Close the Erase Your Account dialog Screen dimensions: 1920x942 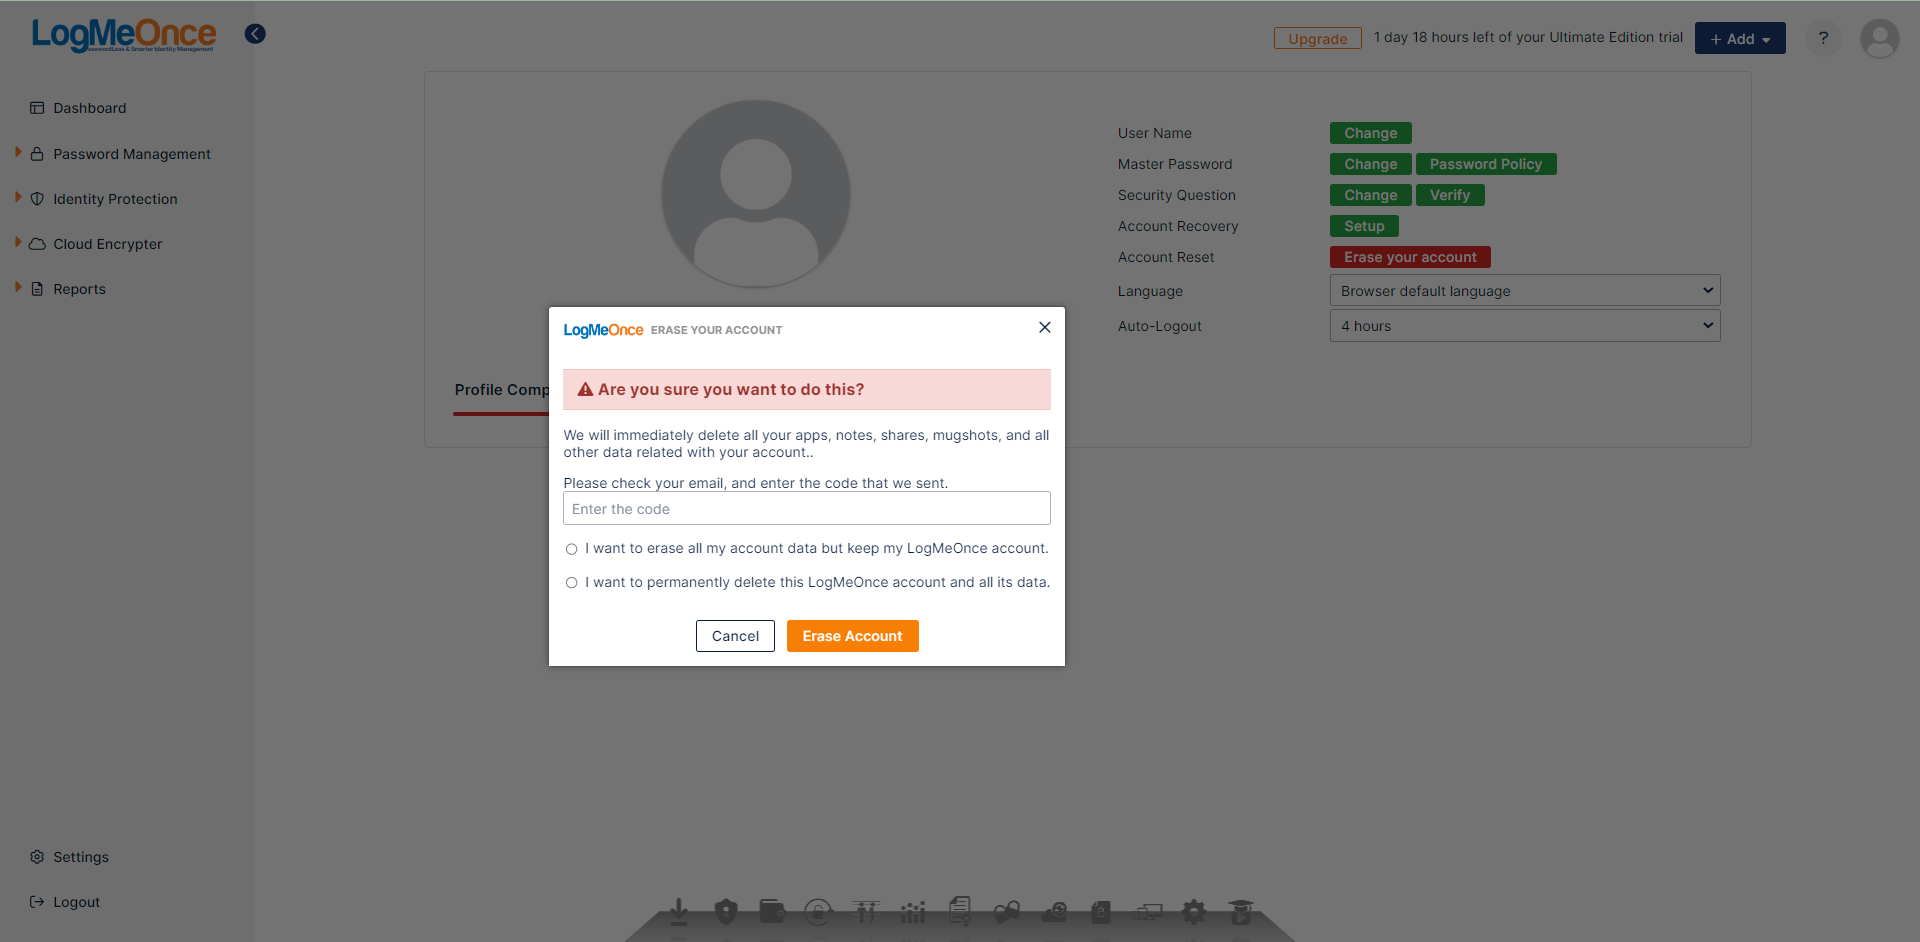point(1045,327)
